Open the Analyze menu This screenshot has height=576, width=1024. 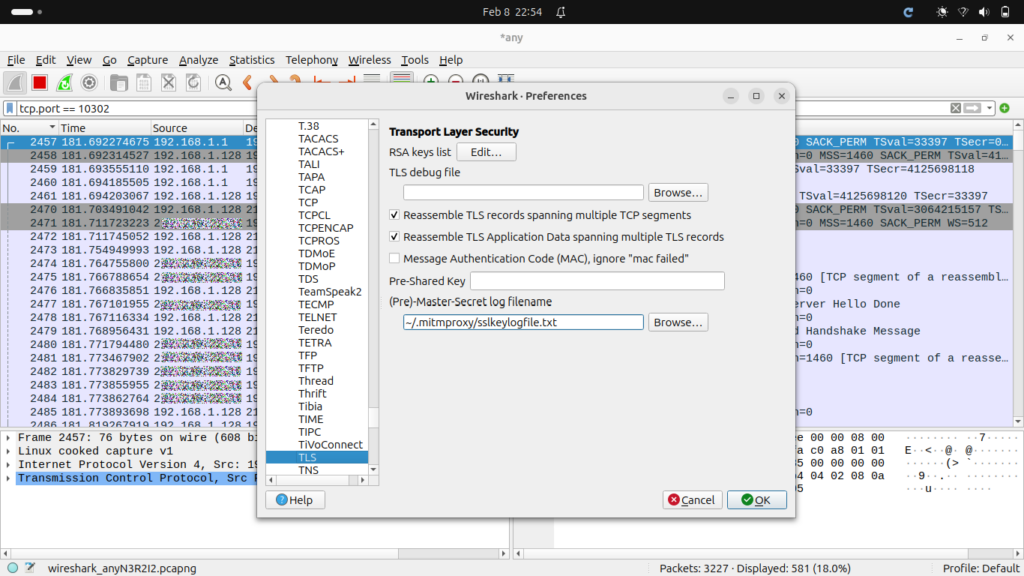[199, 60]
